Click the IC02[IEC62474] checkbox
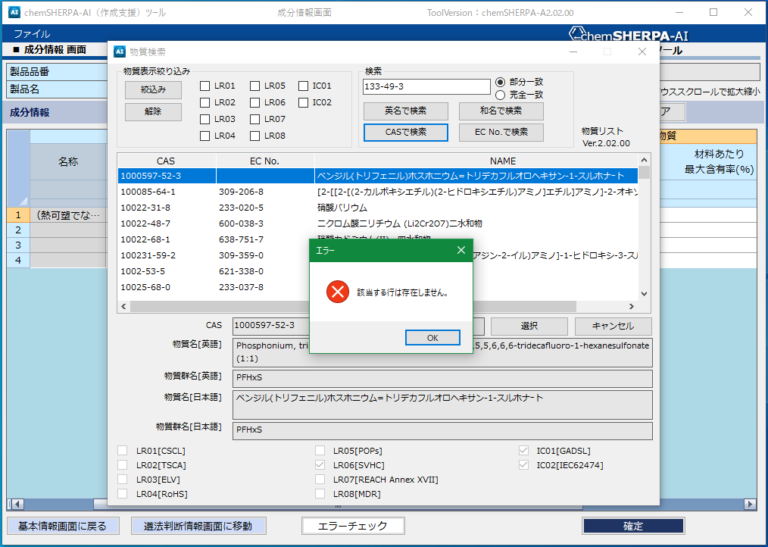This screenshot has width=768, height=547. pos(524,465)
